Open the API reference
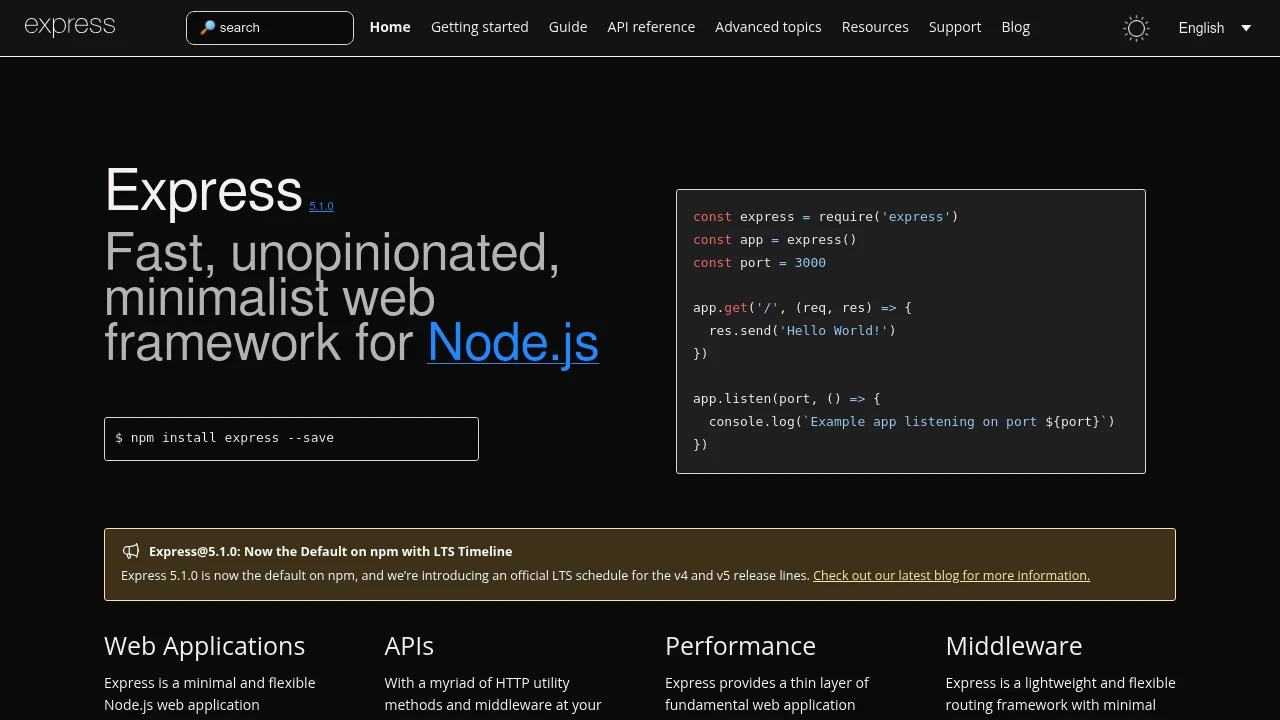 (x=651, y=27)
